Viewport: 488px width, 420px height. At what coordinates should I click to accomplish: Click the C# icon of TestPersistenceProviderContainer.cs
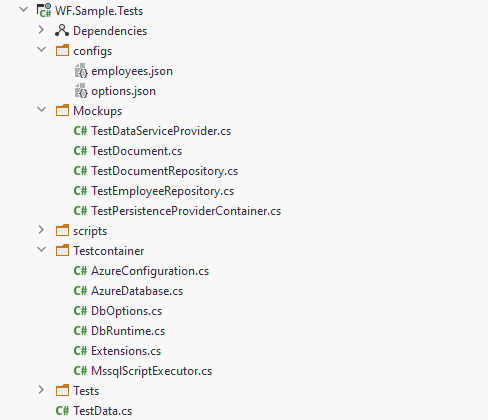click(x=80, y=211)
